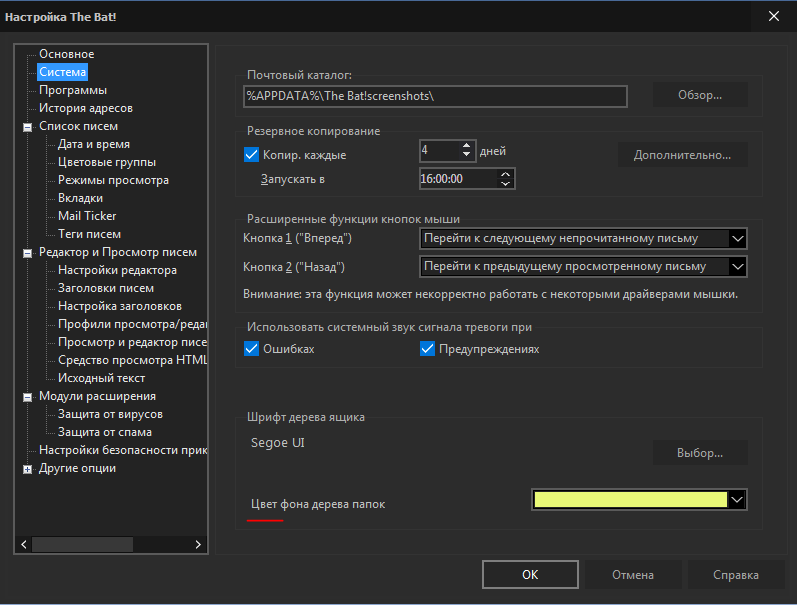Decrease backup days with down arrow
This screenshot has width=797, height=606.
[467, 155]
